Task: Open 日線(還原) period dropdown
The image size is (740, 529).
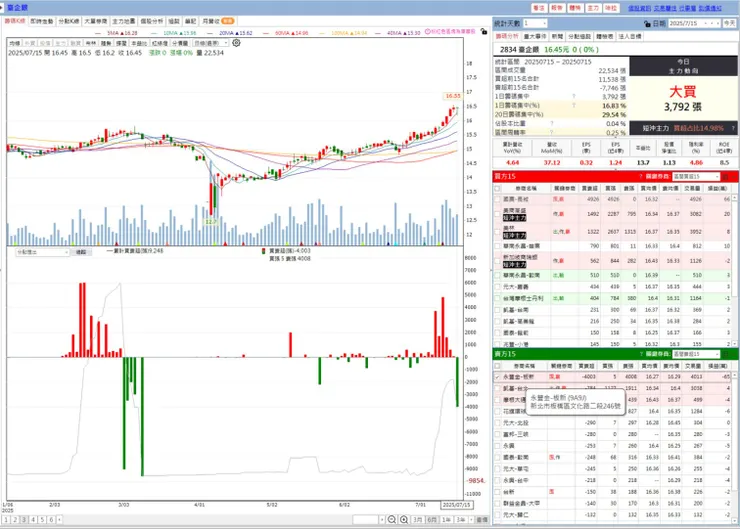Action: click(210, 43)
